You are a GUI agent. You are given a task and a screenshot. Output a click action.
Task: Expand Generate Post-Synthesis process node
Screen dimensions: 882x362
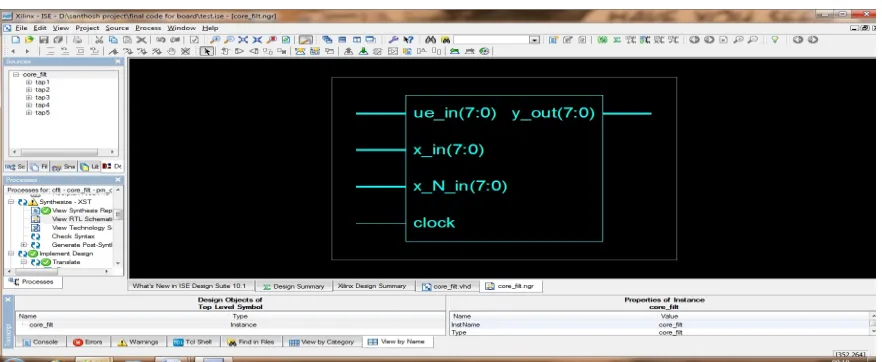pos(24,245)
